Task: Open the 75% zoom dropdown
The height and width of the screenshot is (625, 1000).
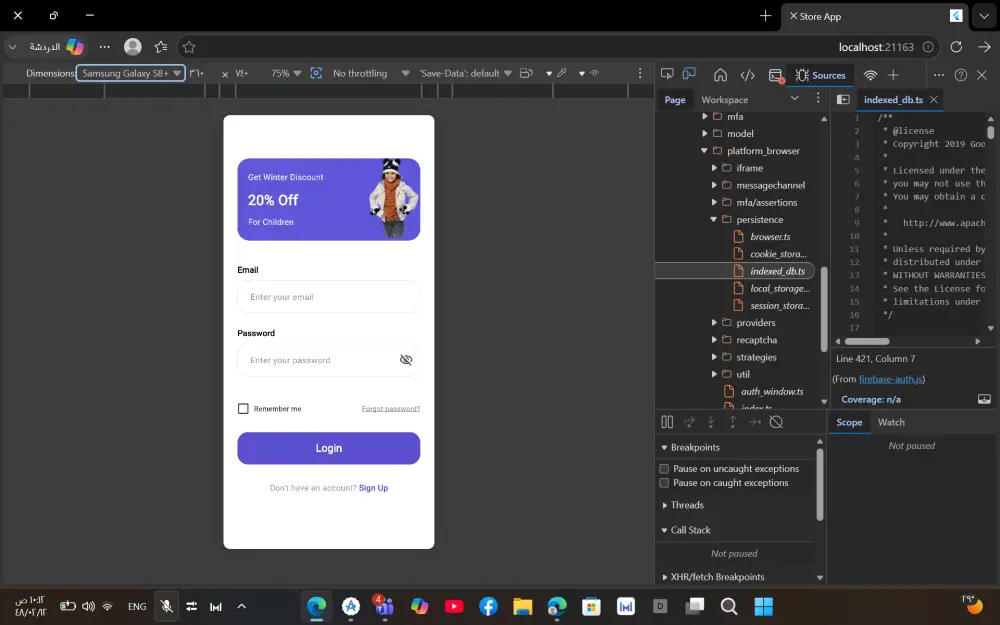Action: (286, 73)
